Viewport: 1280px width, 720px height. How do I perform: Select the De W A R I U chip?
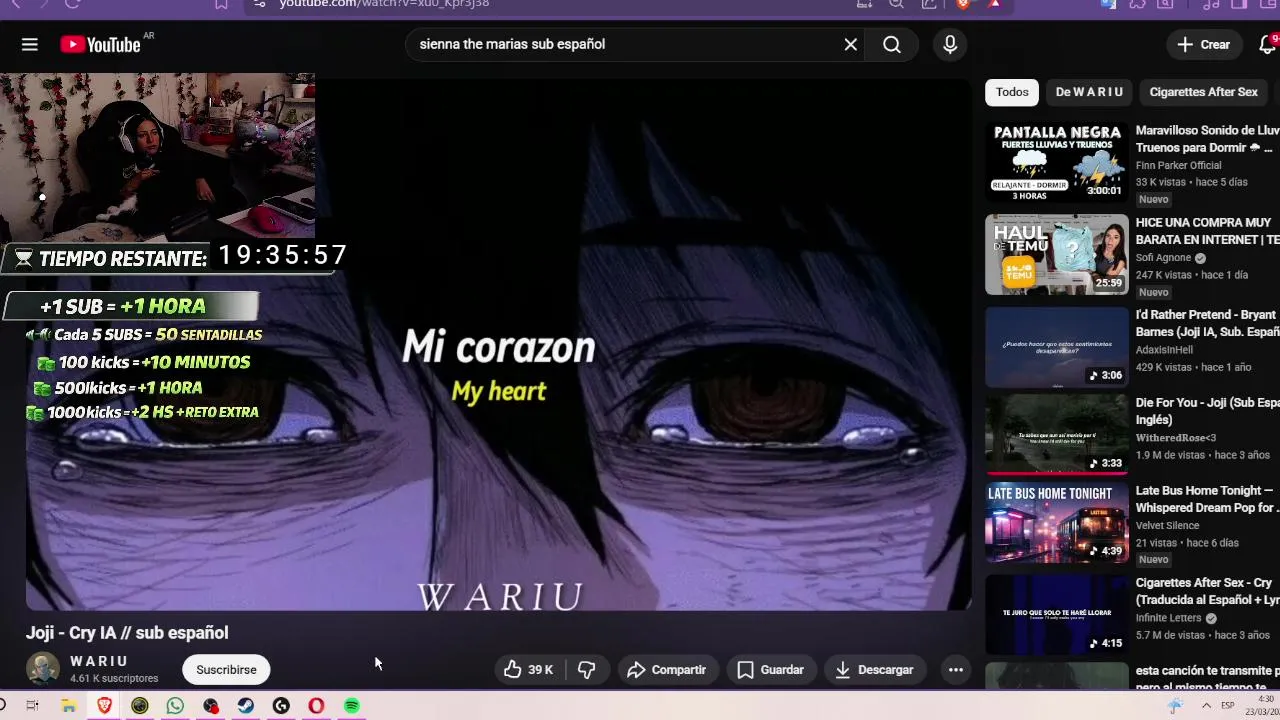coord(1089,92)
